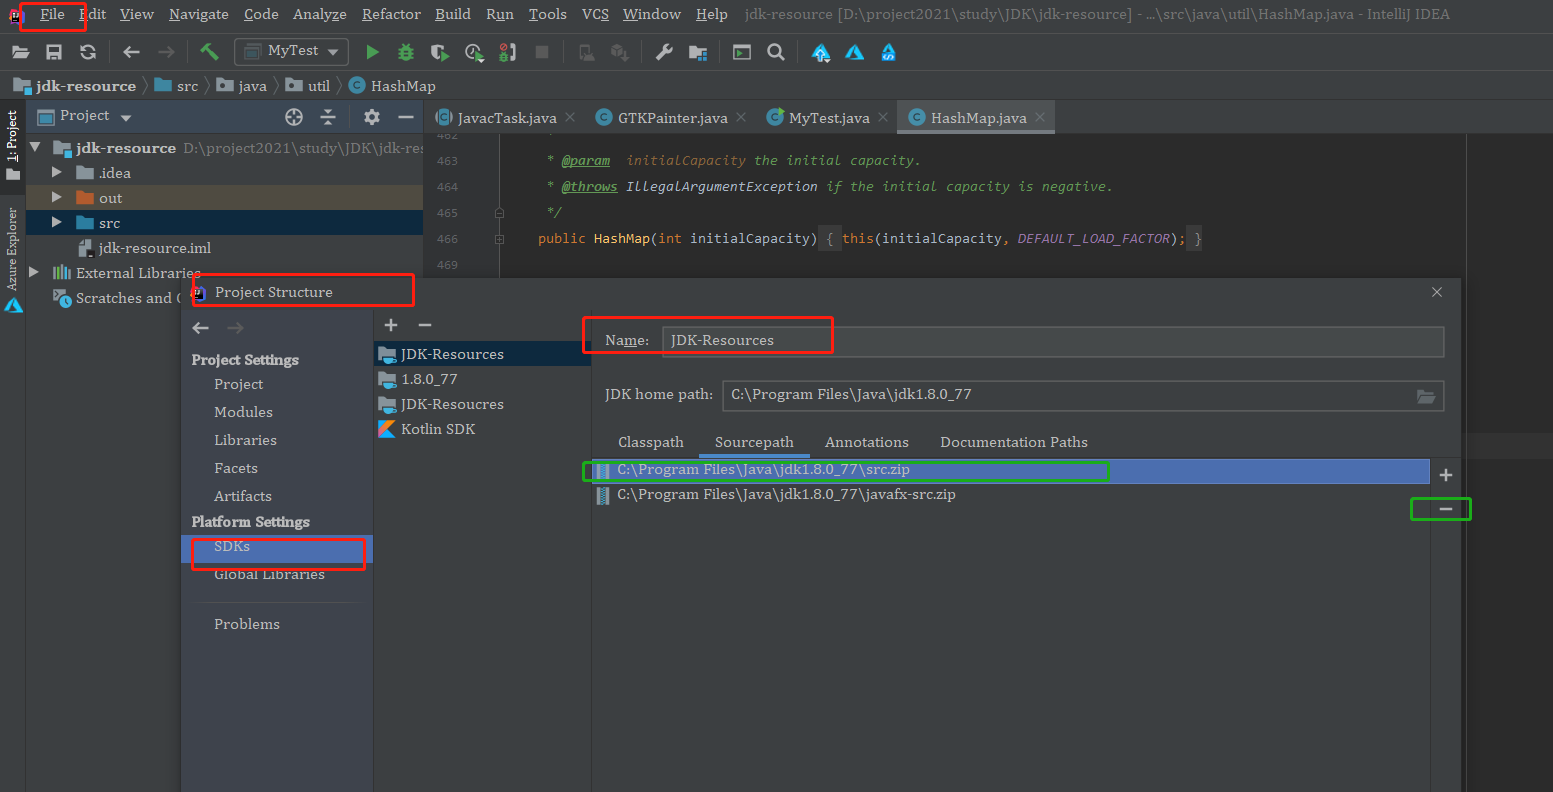Open MyTest run configuration dropdown

[292, 51]
